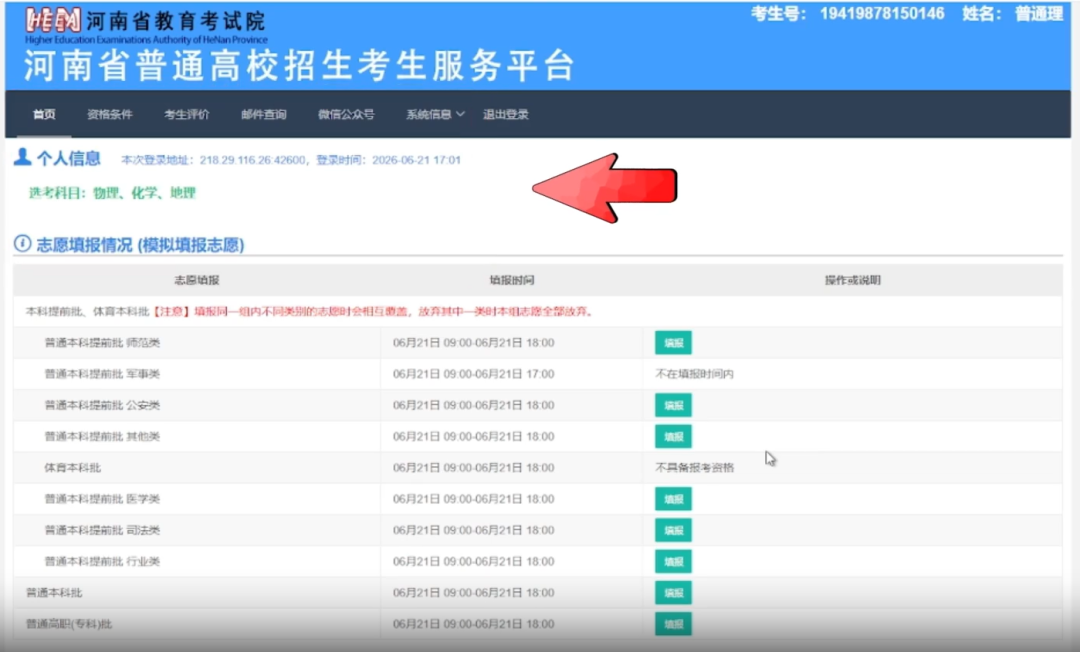Click the 师范类 row fill-in time

[x=473, y=343]
